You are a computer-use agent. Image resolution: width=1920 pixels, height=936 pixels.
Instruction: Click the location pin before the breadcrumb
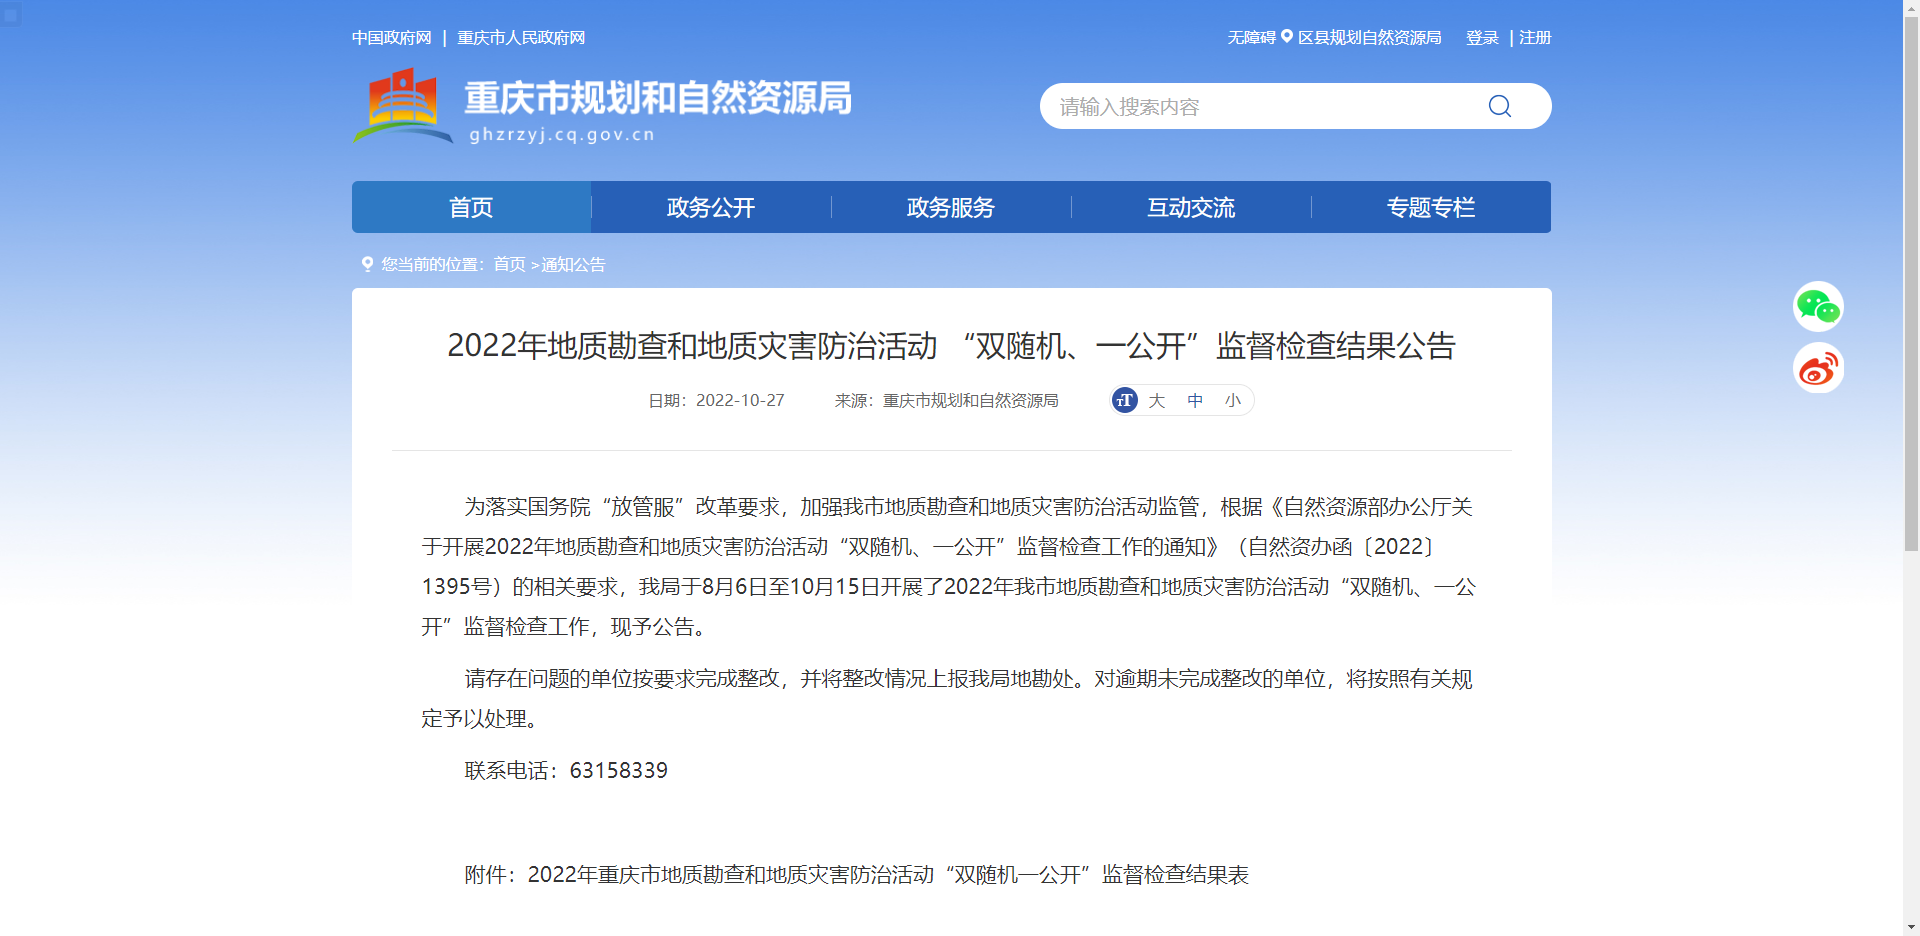point(367,264)
